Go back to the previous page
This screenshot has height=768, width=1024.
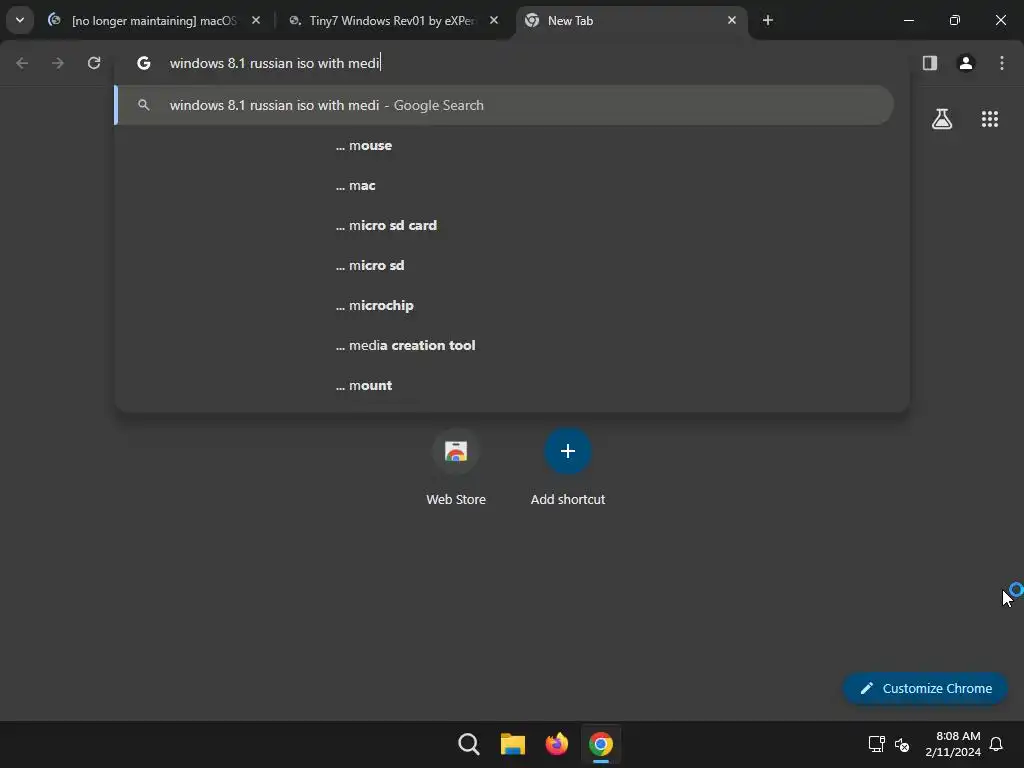(22, 63)
